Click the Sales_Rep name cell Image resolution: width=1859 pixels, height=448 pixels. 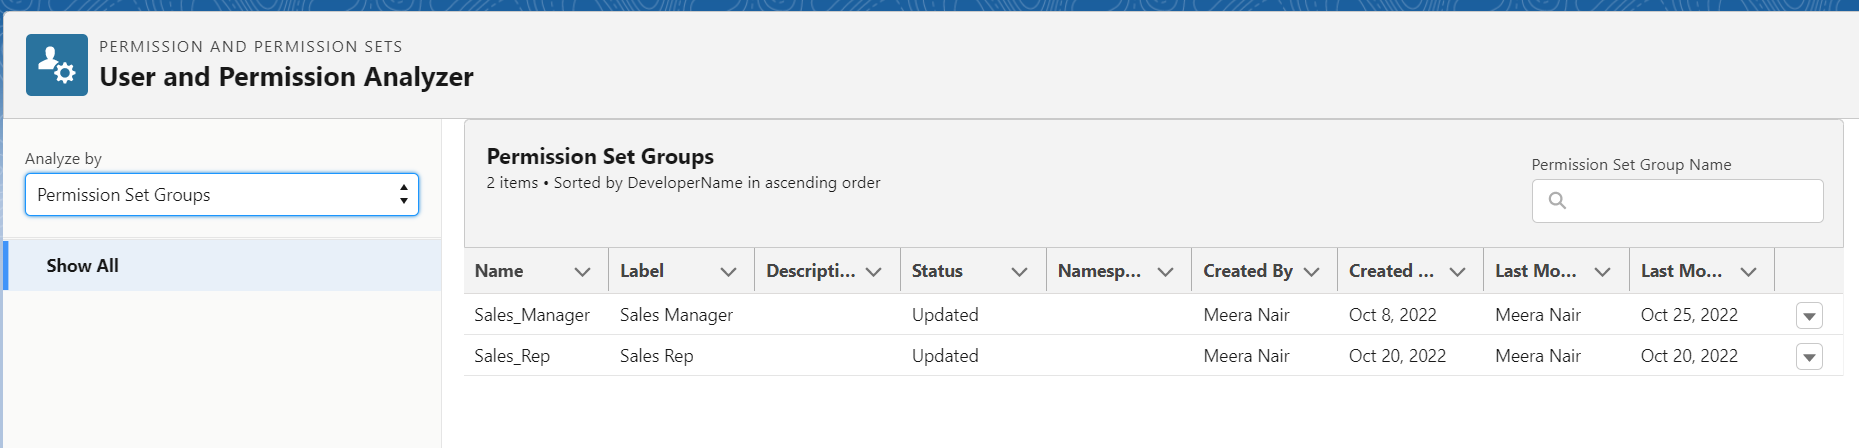point(512,356)
